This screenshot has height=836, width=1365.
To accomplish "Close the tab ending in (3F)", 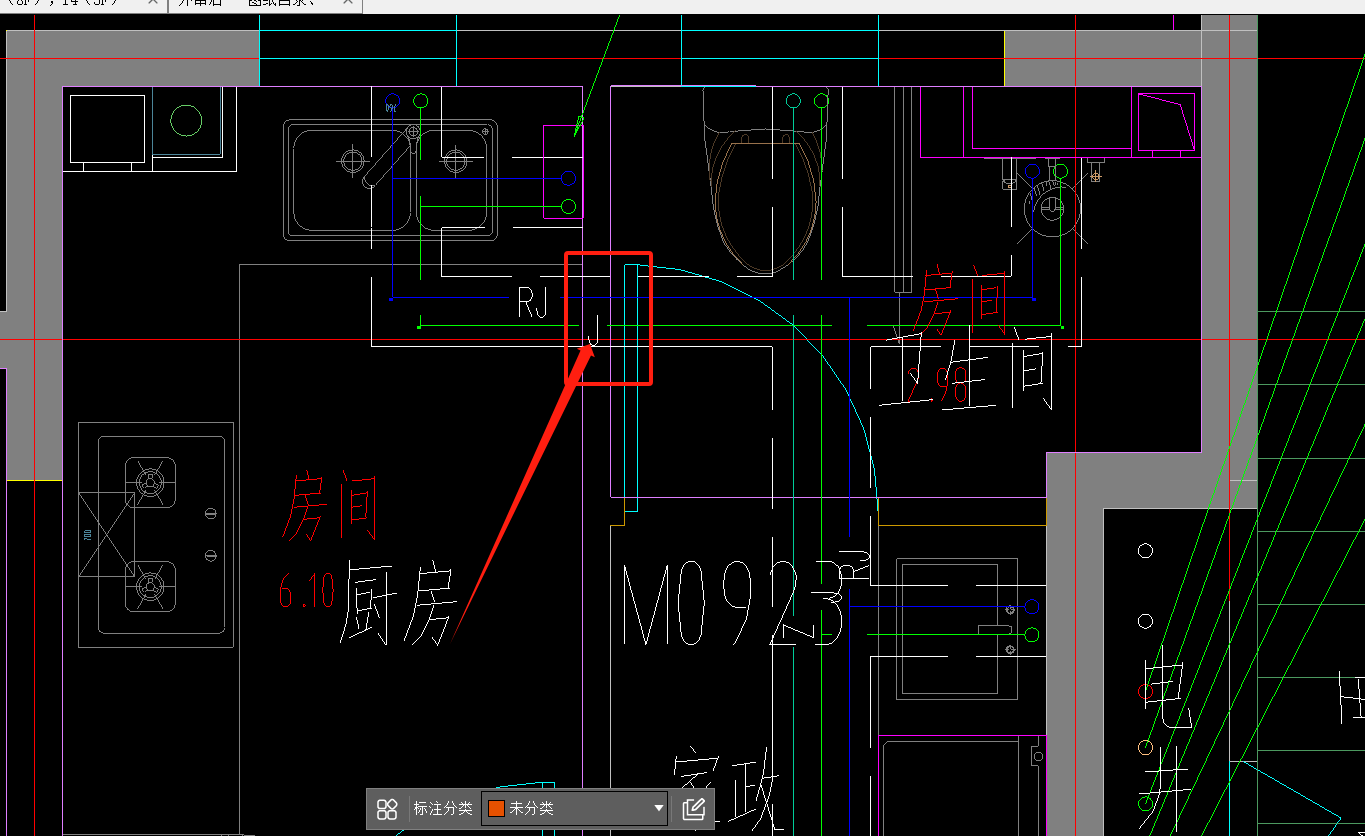I will (x=153, y=3).
